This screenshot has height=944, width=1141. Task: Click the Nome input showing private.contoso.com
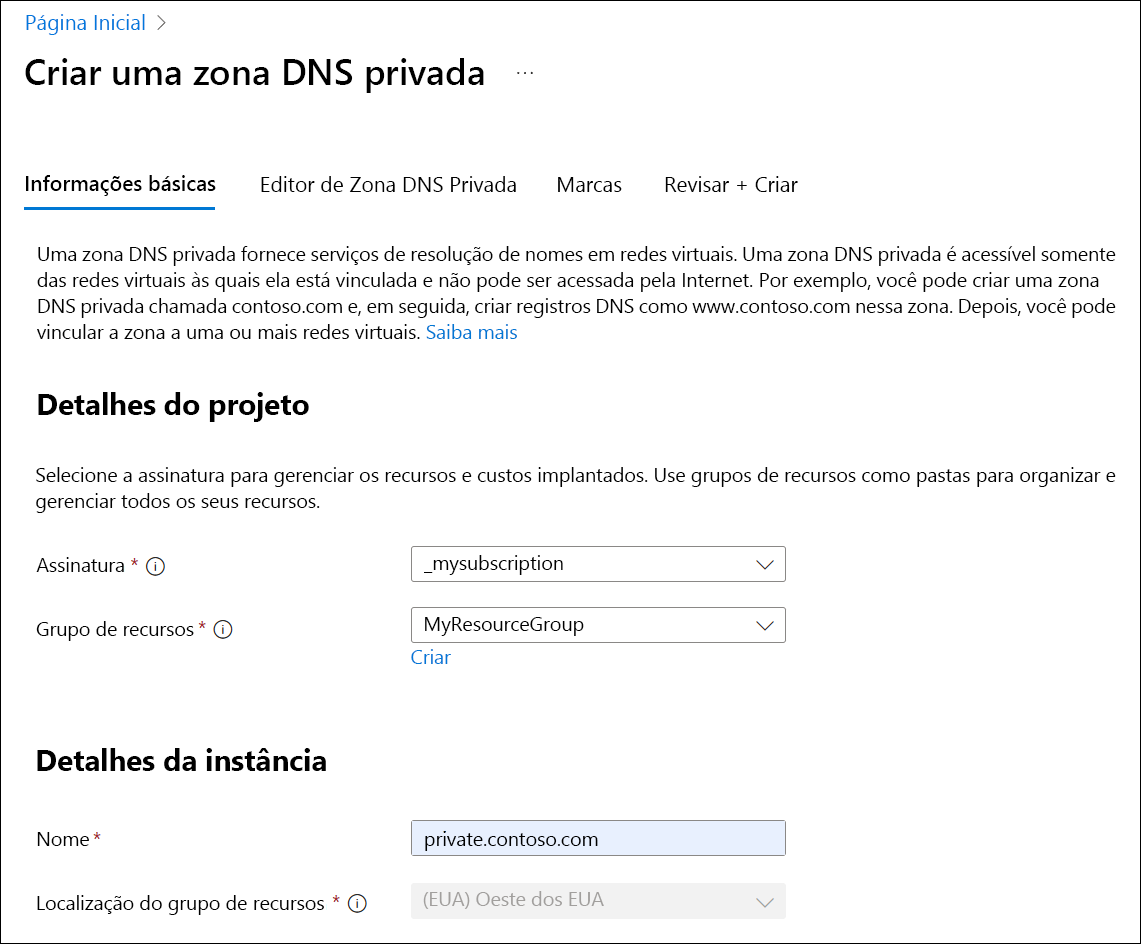(x=598, y=838)
